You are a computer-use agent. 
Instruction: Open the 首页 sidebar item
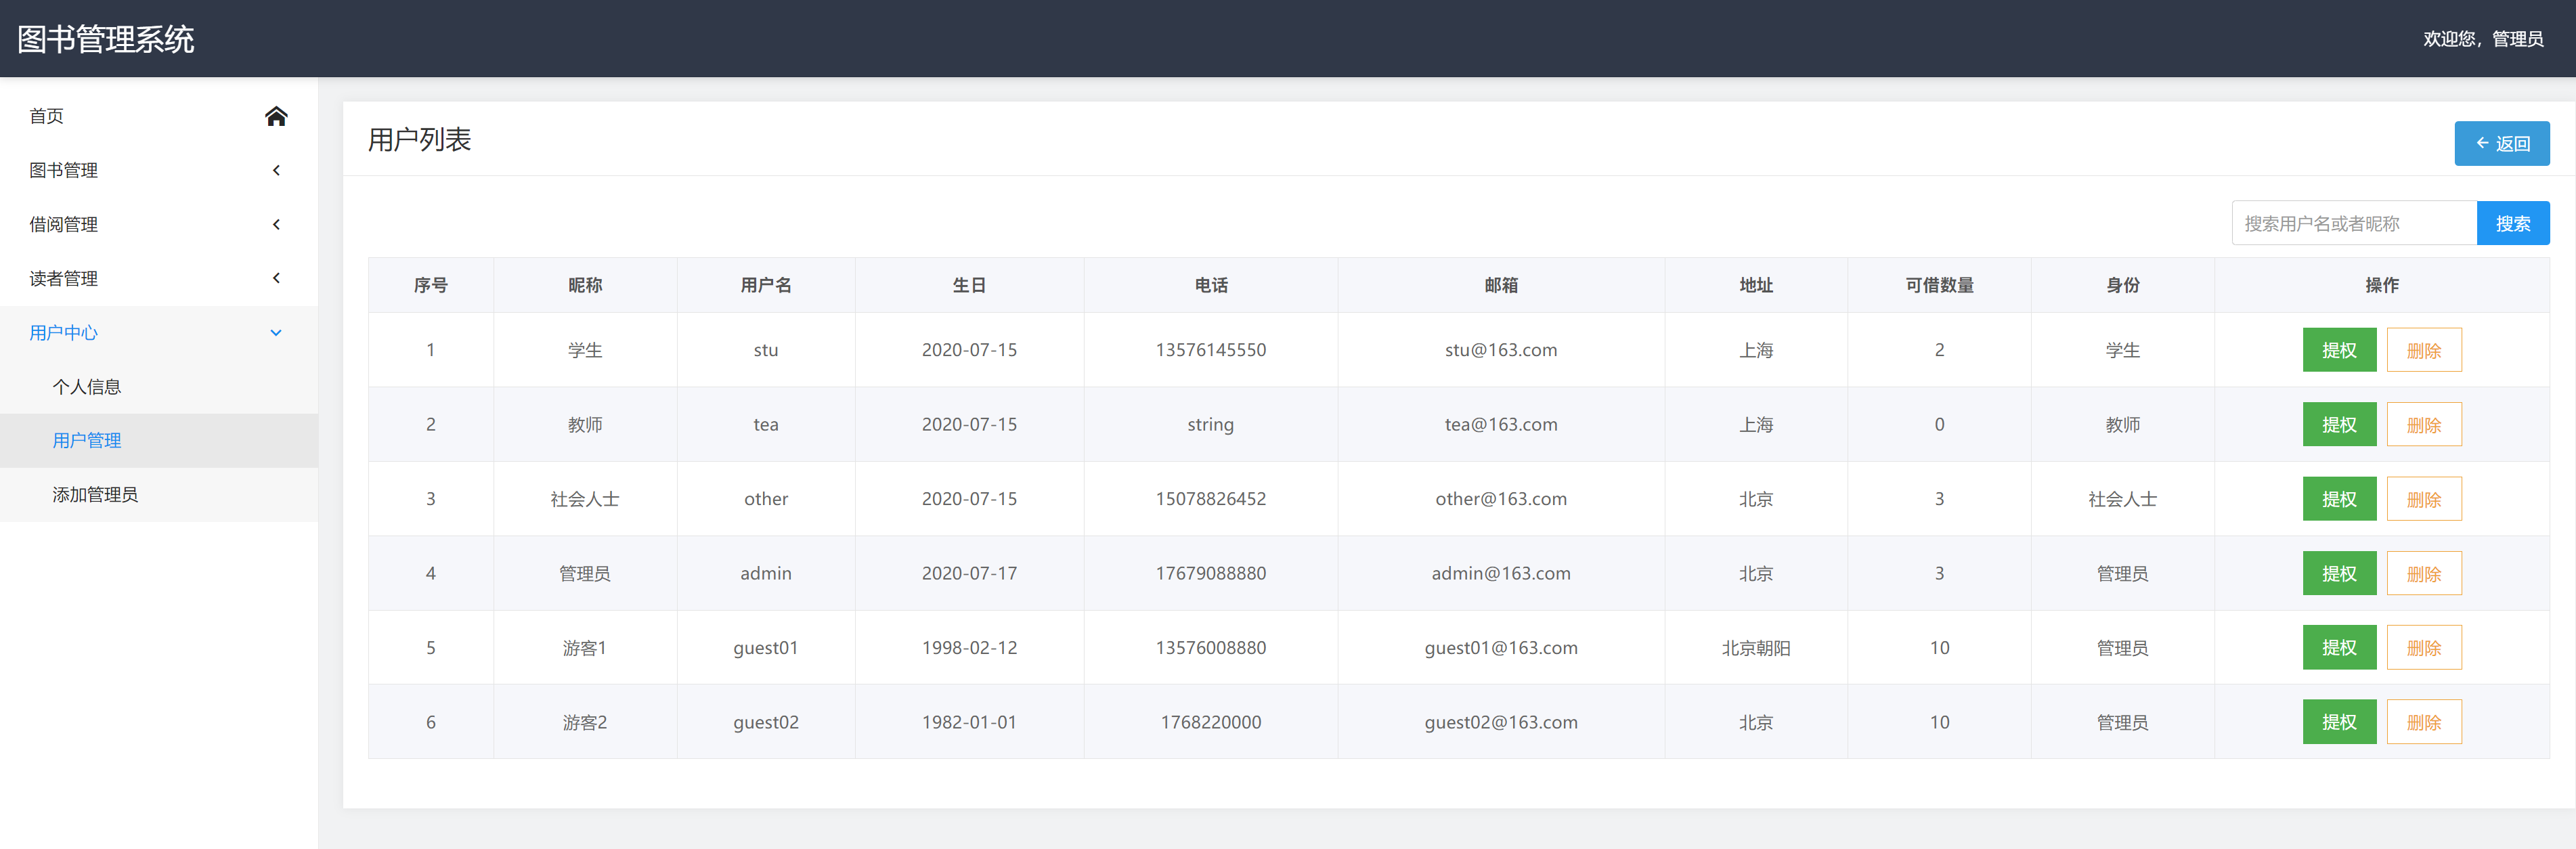pyautogui.click(x=159, y=116)
